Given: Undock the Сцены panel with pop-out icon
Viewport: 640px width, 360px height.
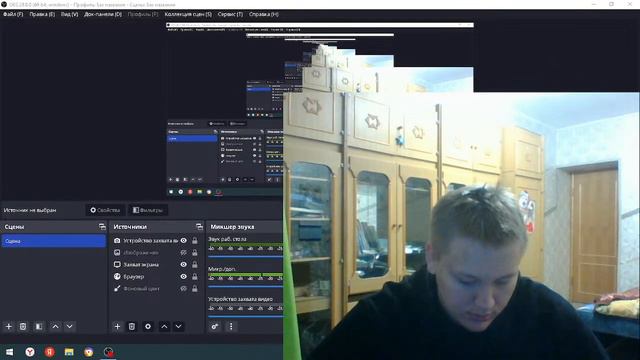Looking at the screenshot, I should 102,227.
